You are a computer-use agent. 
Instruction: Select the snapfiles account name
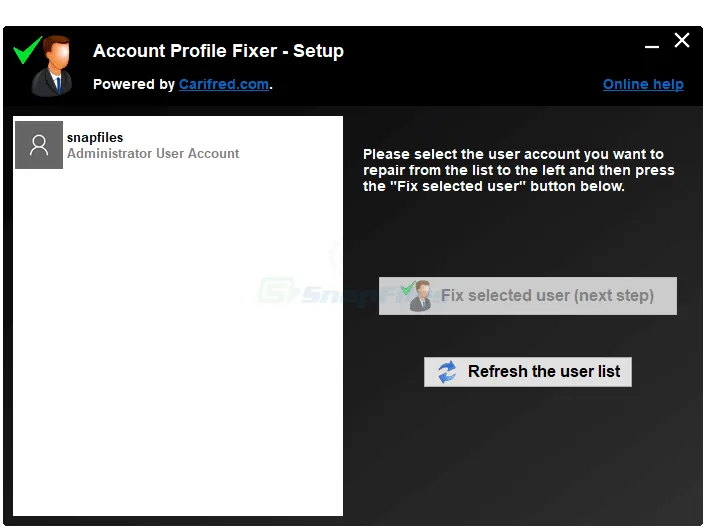(x=95, y=137)
